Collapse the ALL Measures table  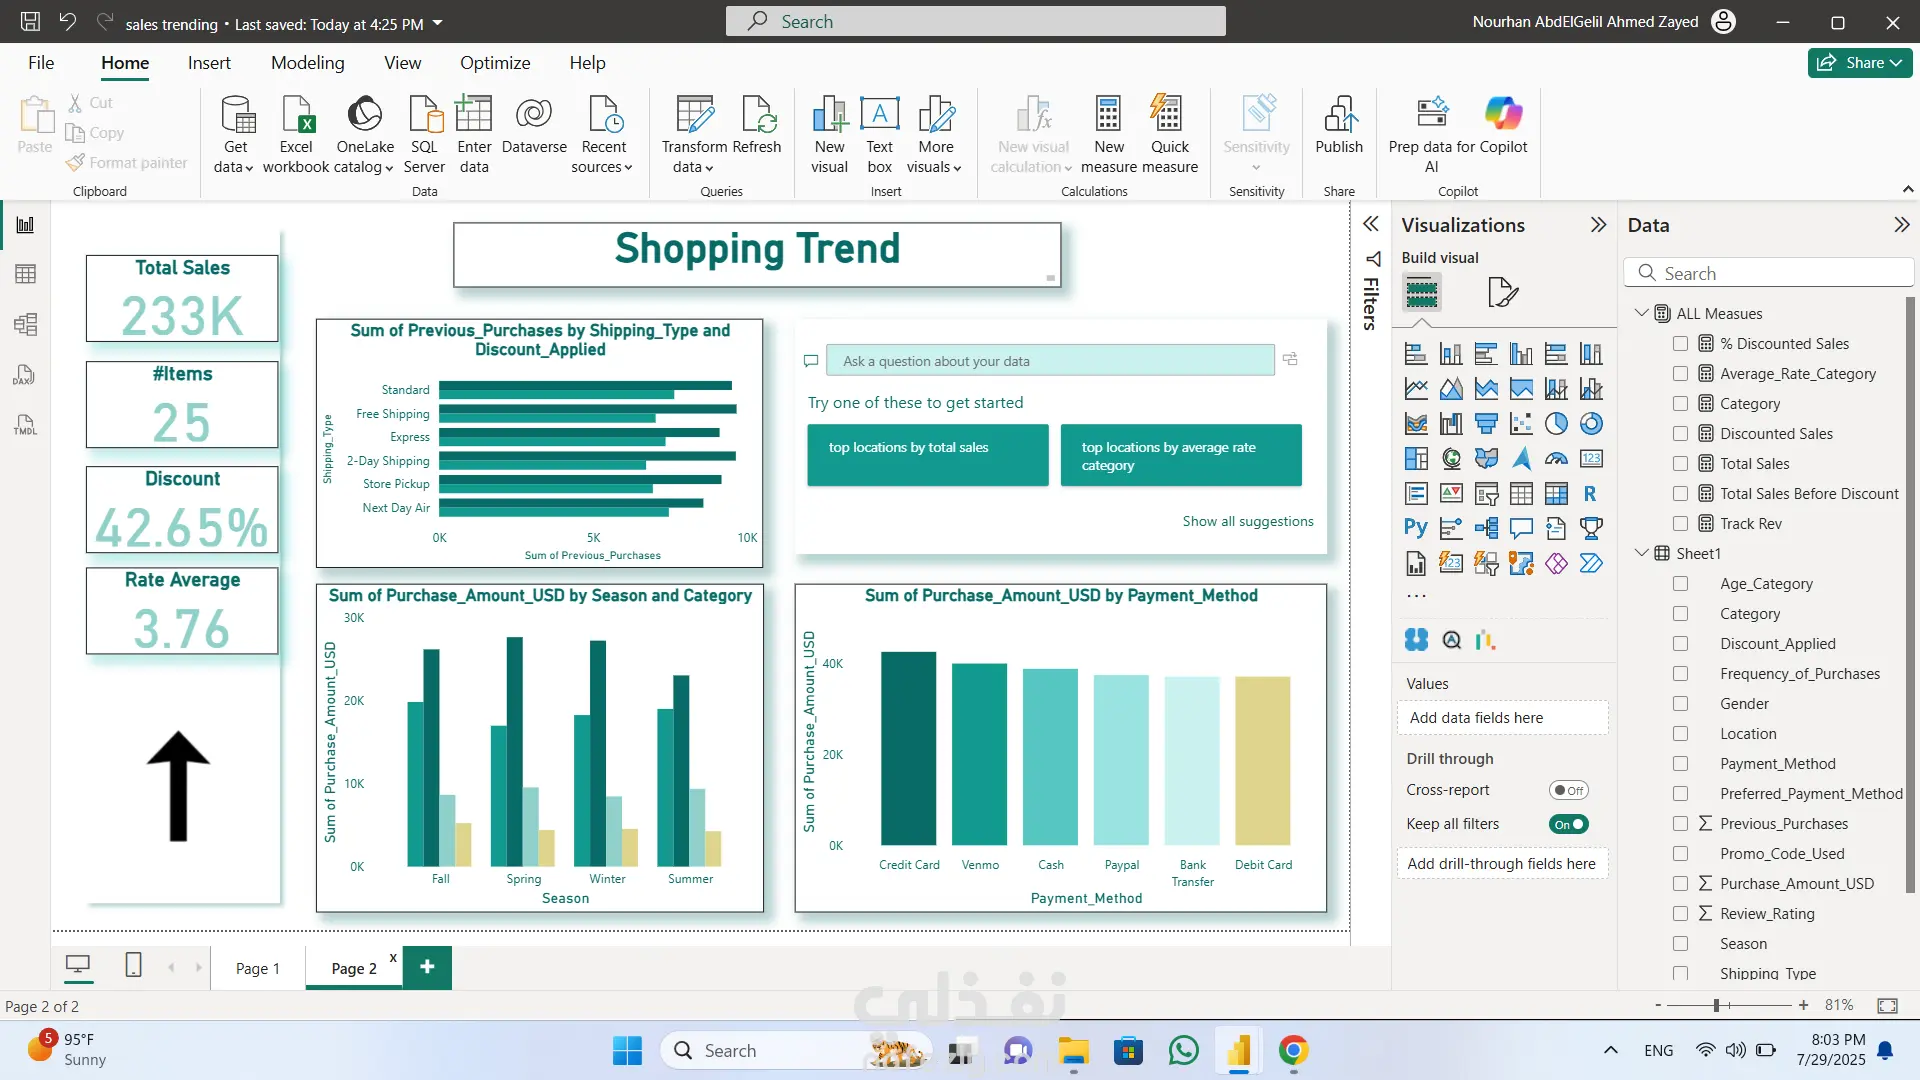(1641, 313)
